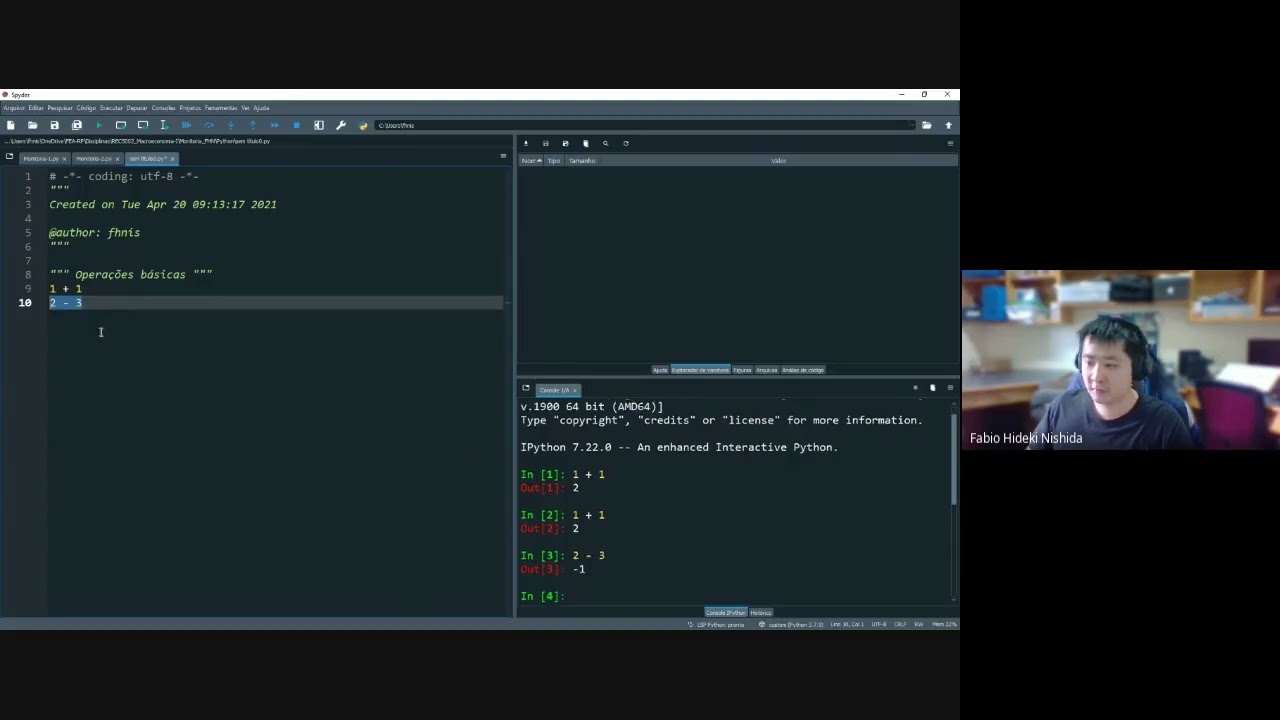Remove all variables in variable explorer
The image size is (1280, 720).
point(585,143)
